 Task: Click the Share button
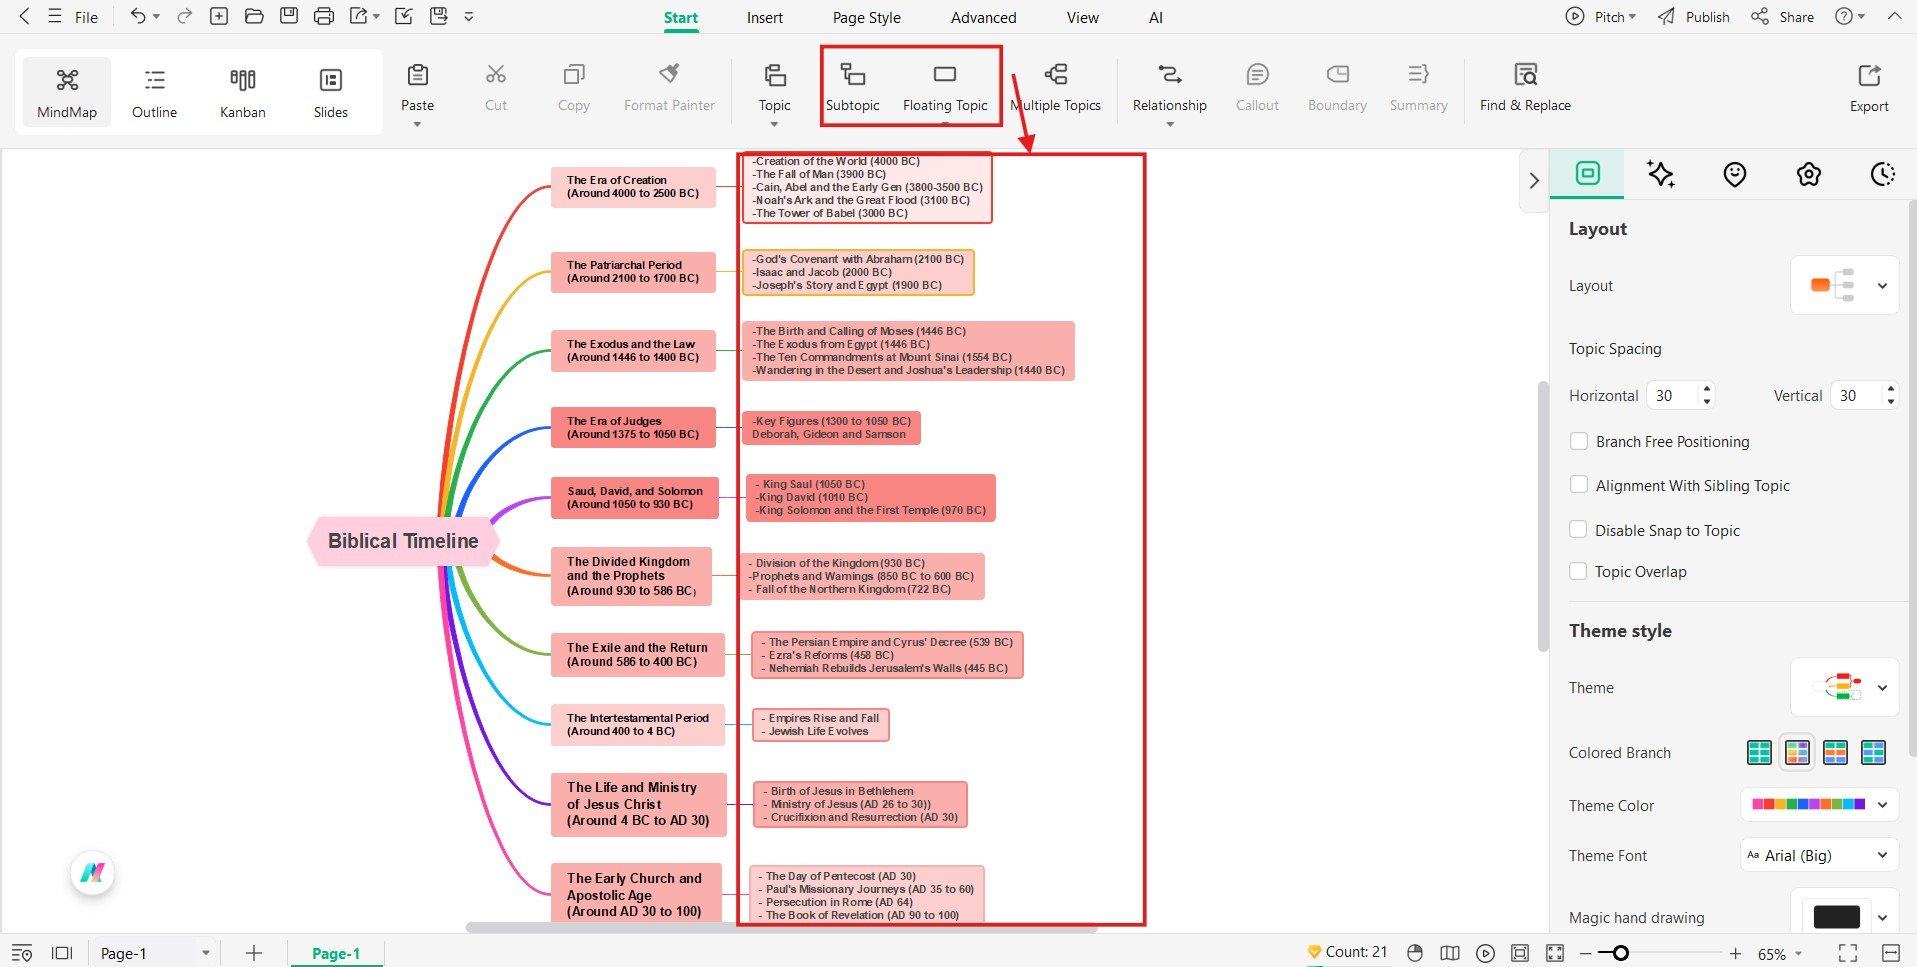tap(1782, 16)
